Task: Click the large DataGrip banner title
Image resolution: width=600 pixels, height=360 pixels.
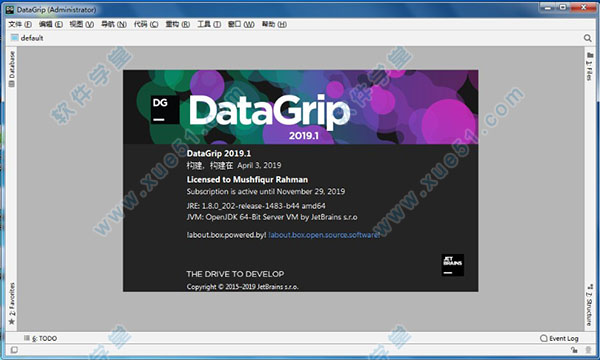Action: pyautogui.click(x=270, y=111)
